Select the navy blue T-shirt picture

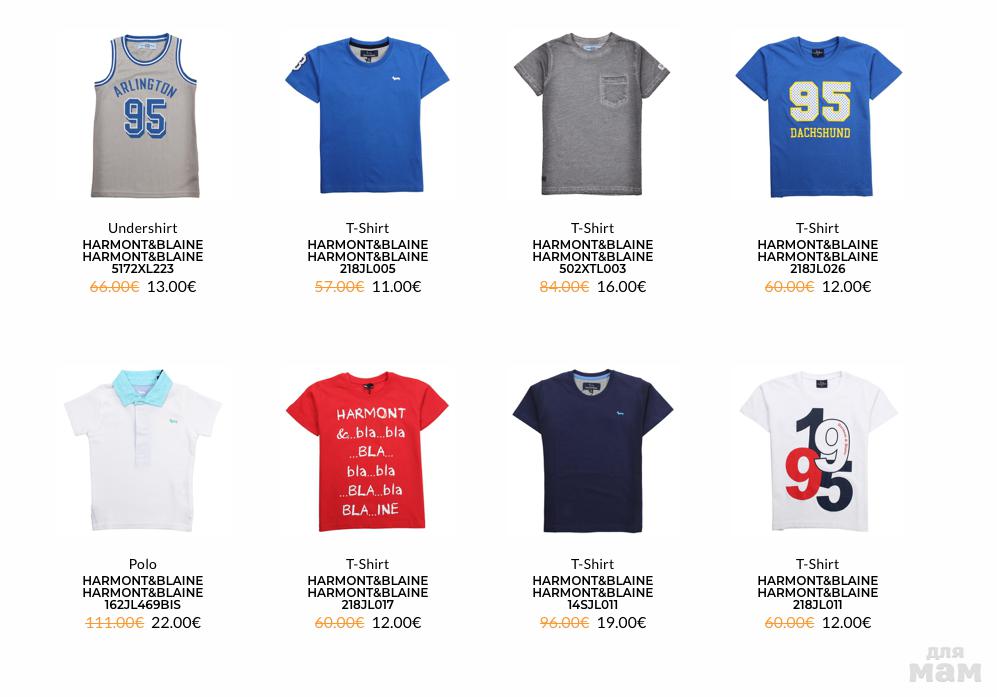pyautogui.click(x=593, y=451)
